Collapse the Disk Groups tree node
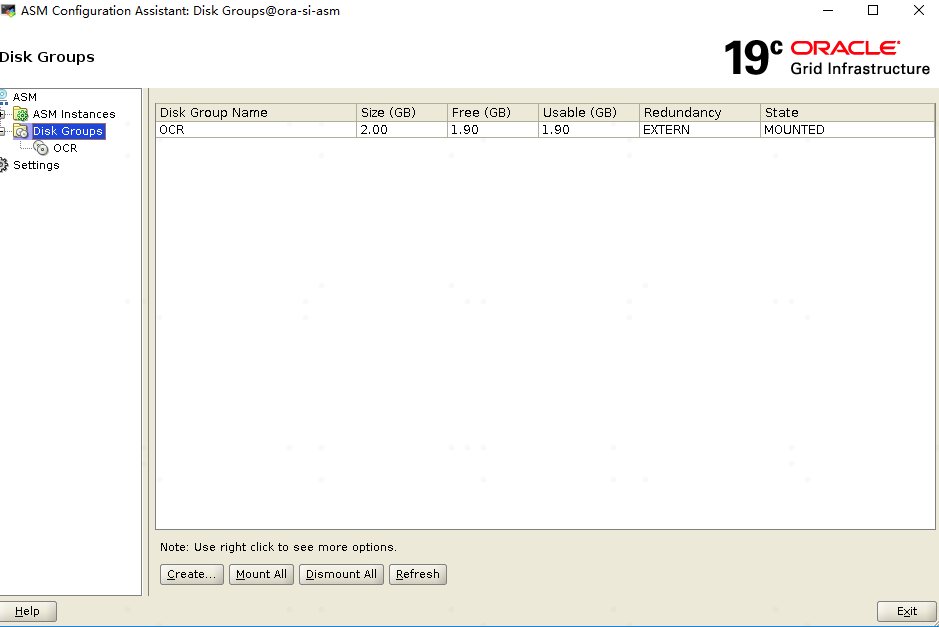Screen dimensions: 939x627 (x=2, y=131)
